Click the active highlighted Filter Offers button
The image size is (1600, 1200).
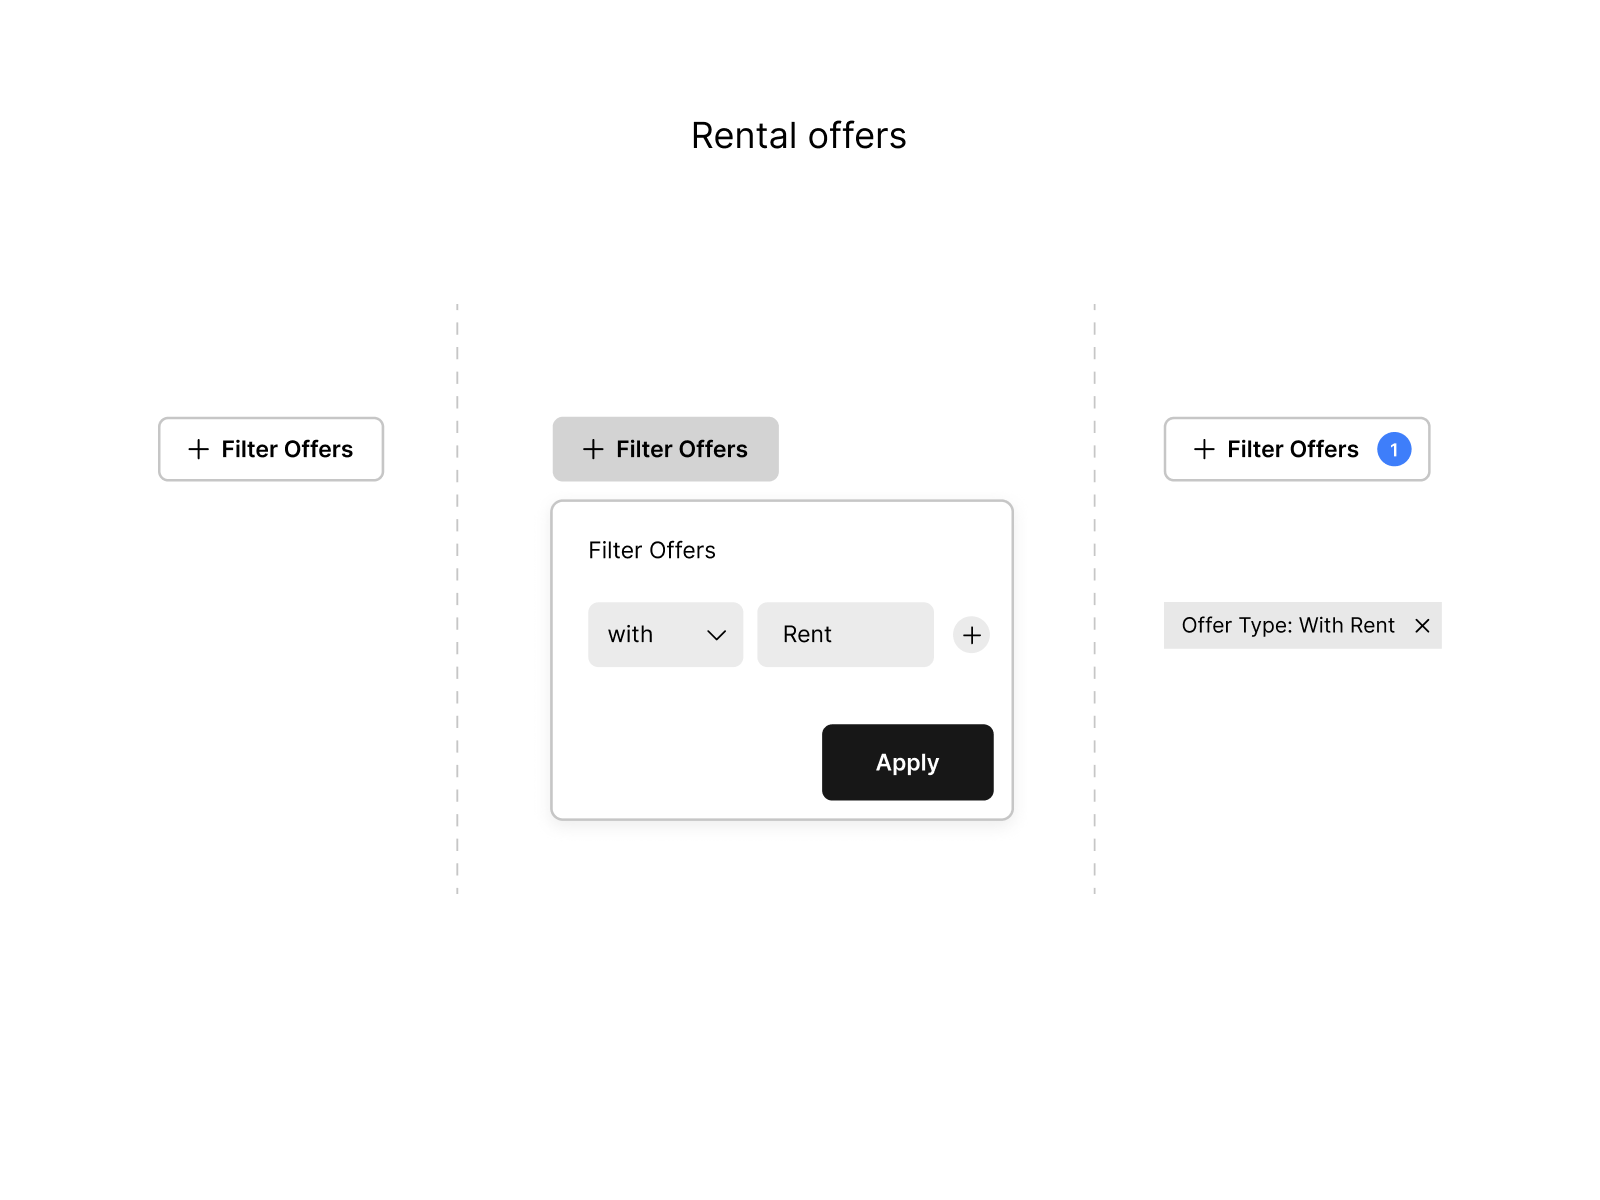point(665,449)
